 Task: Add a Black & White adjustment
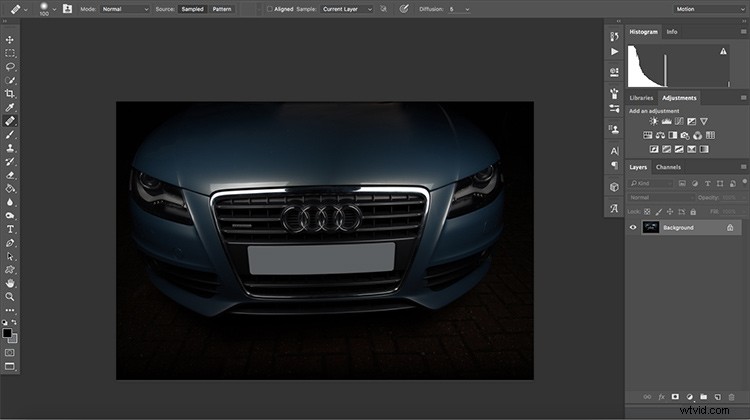pyautogui.click(x=673, y=135)
